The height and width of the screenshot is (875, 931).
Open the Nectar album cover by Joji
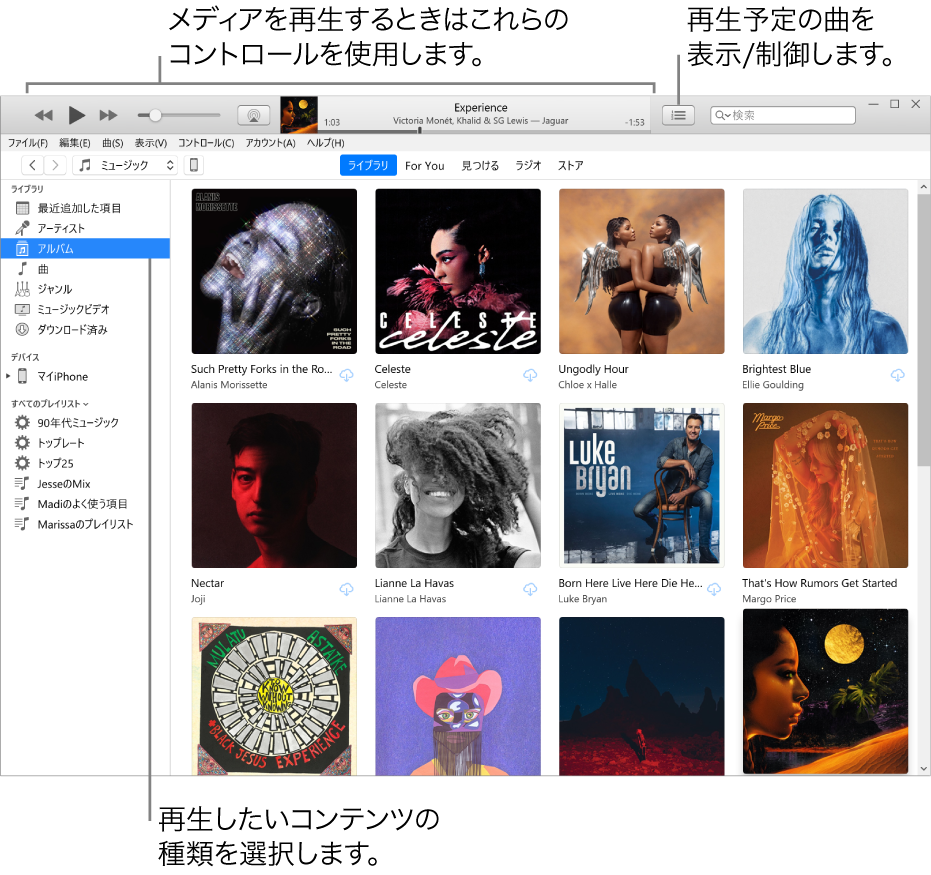pyautogui.click(x=274, y=486)
